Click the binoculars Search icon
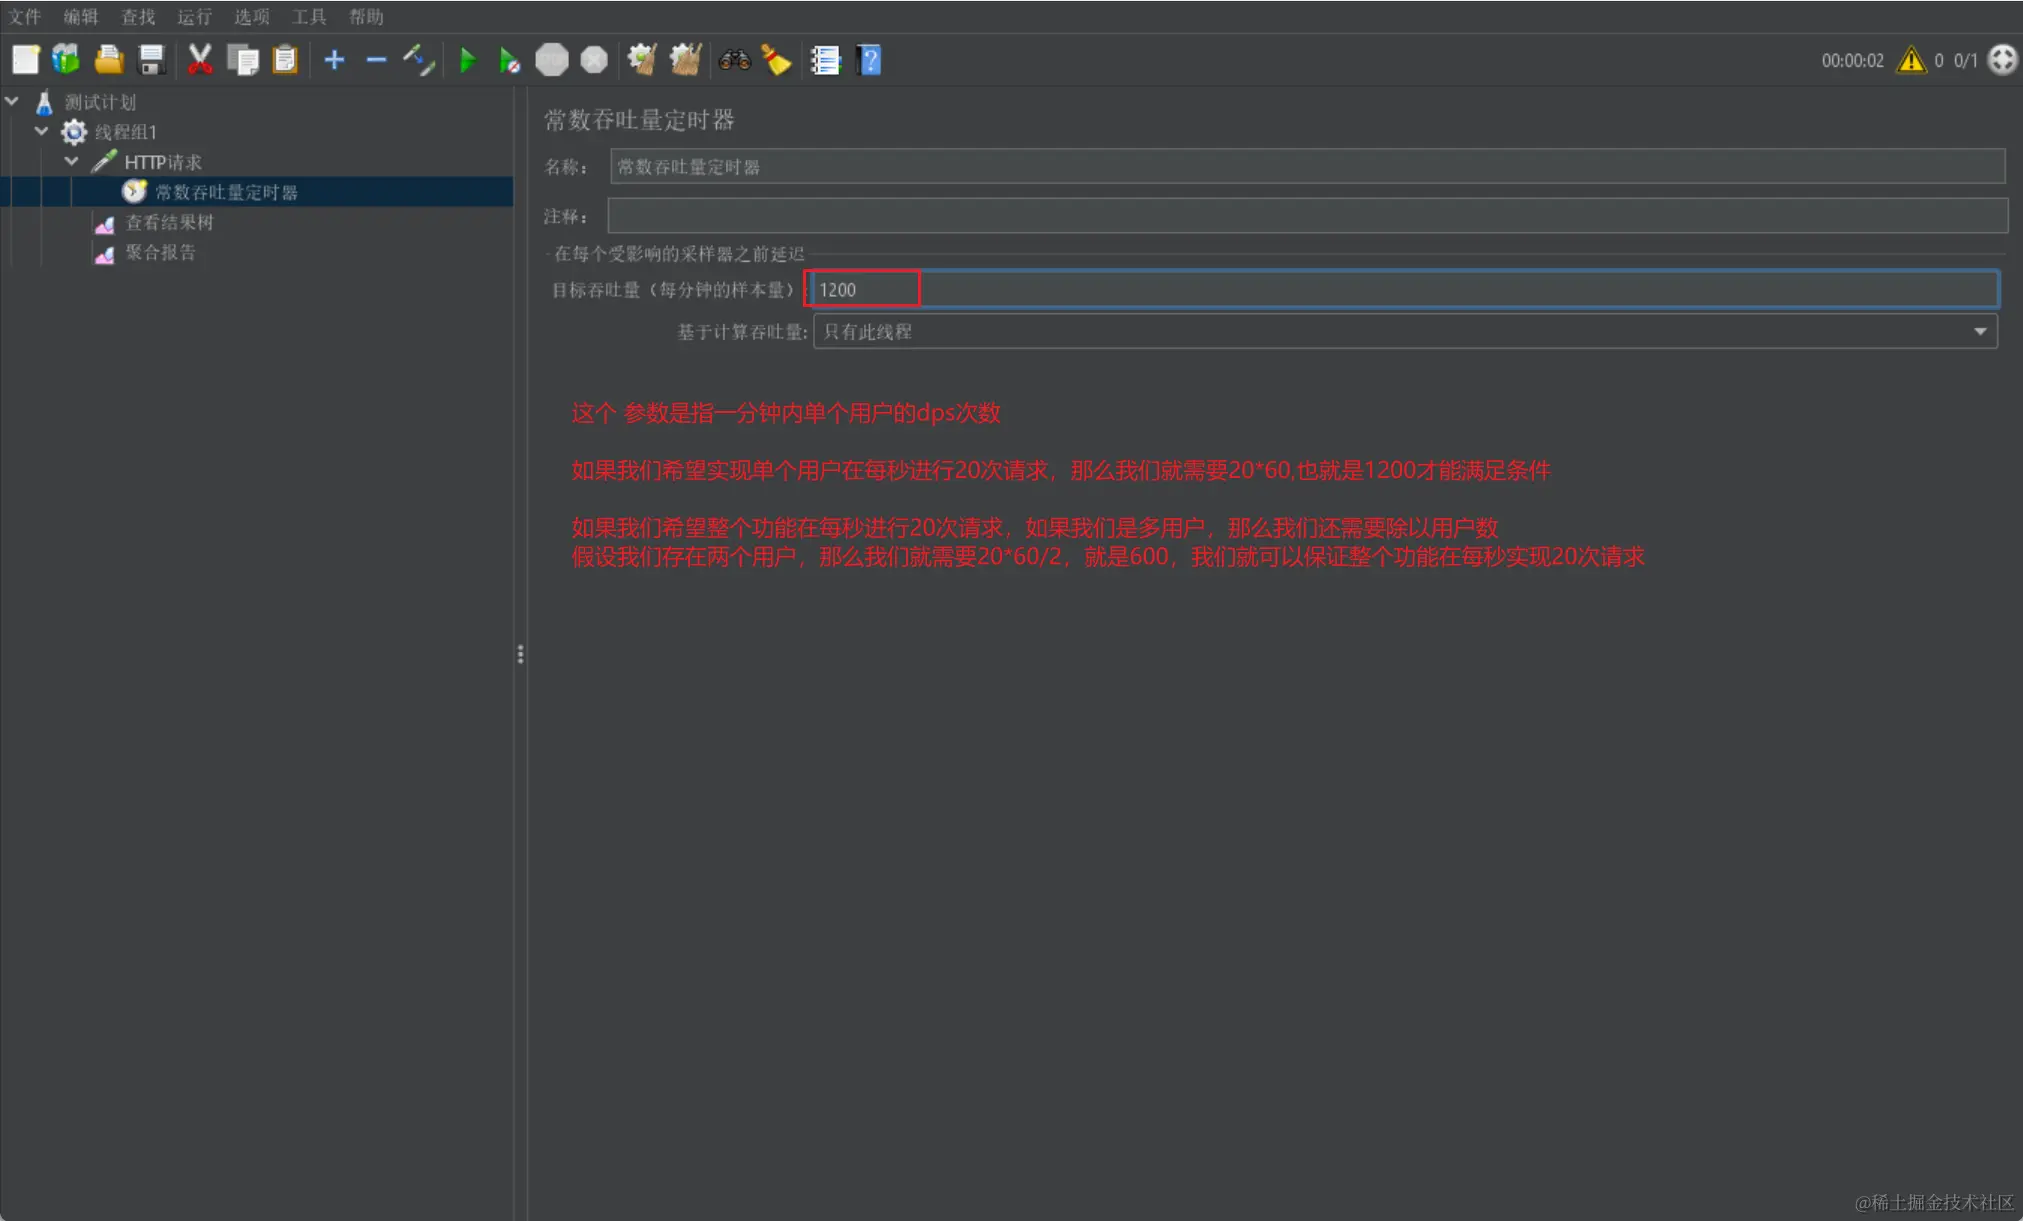 pyautogui.click(x=734, y=60)
